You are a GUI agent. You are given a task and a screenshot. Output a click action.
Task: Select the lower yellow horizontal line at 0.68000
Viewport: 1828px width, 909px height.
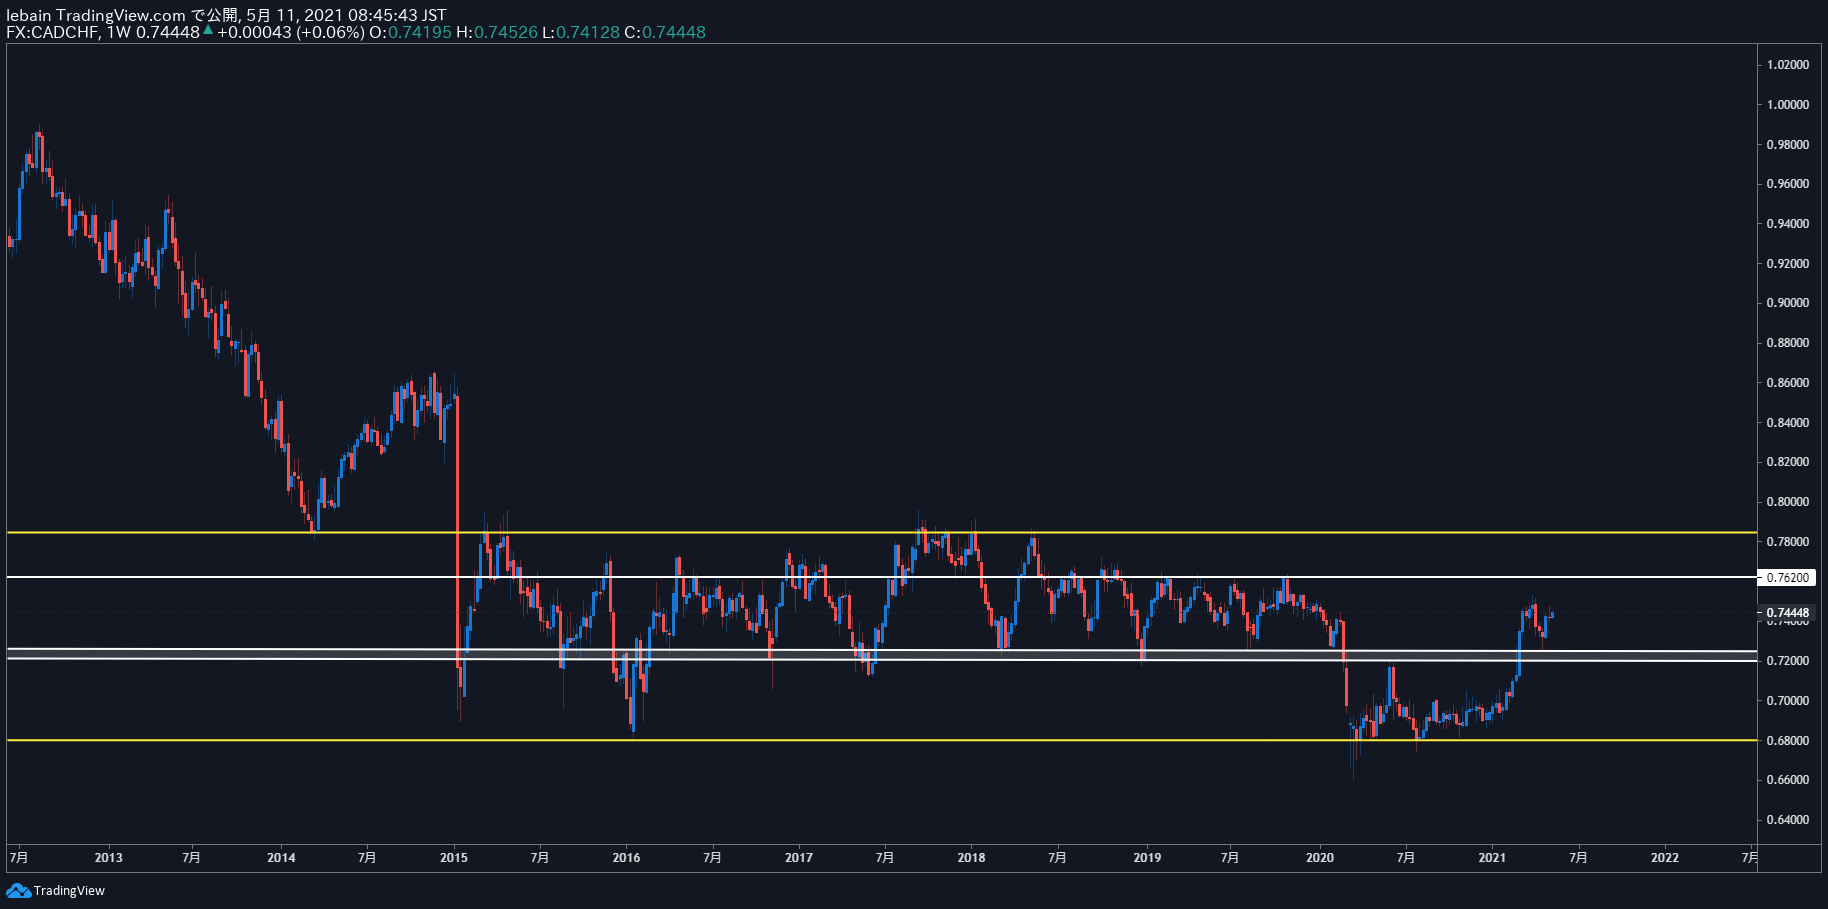coord(880,740)
